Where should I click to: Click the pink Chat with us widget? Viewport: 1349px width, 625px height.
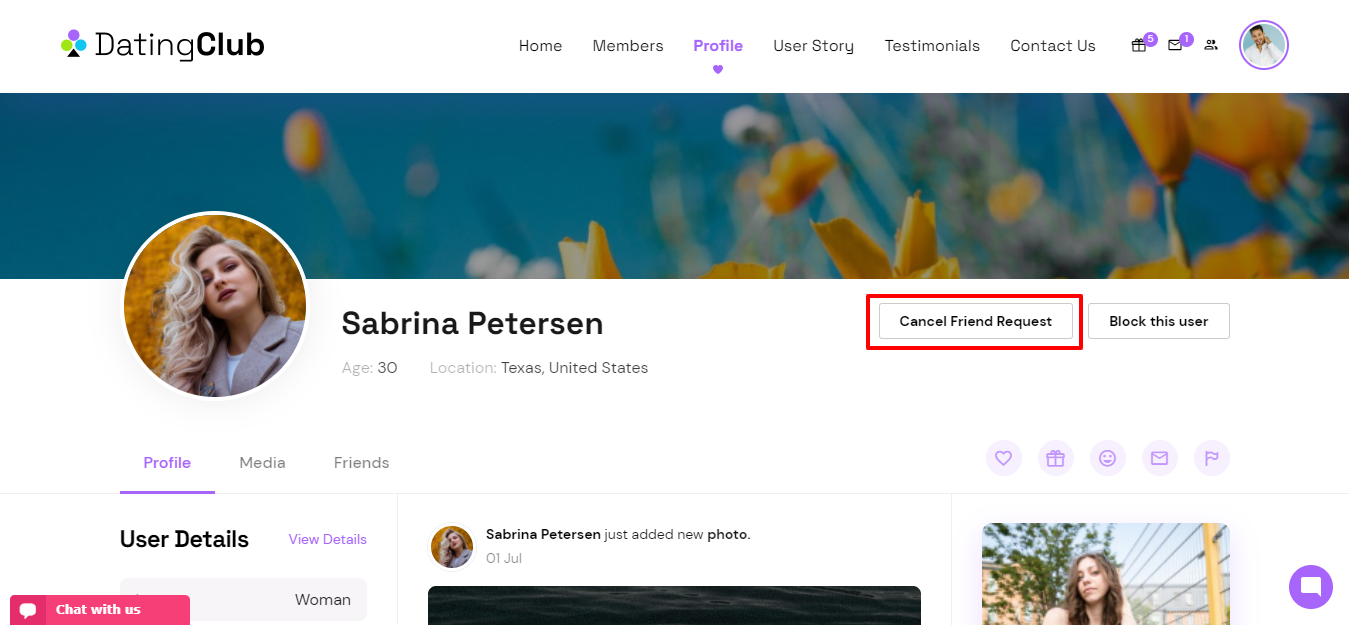[99, 609]
